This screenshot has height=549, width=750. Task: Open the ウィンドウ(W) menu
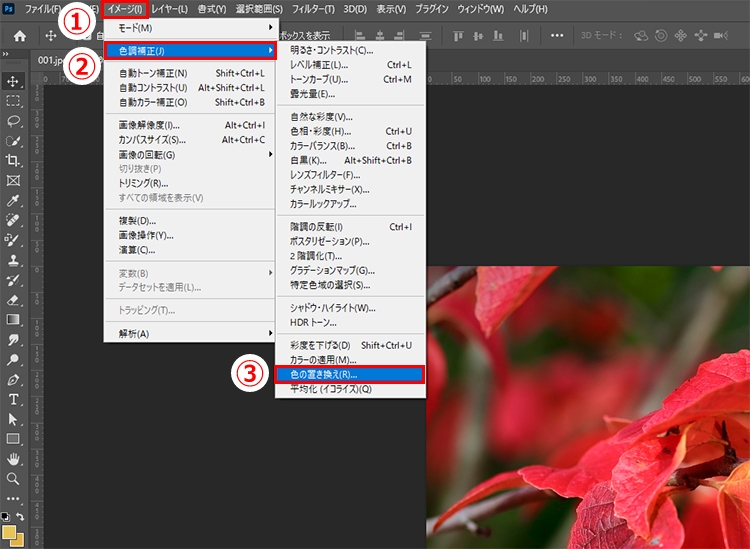pos(480,9)
